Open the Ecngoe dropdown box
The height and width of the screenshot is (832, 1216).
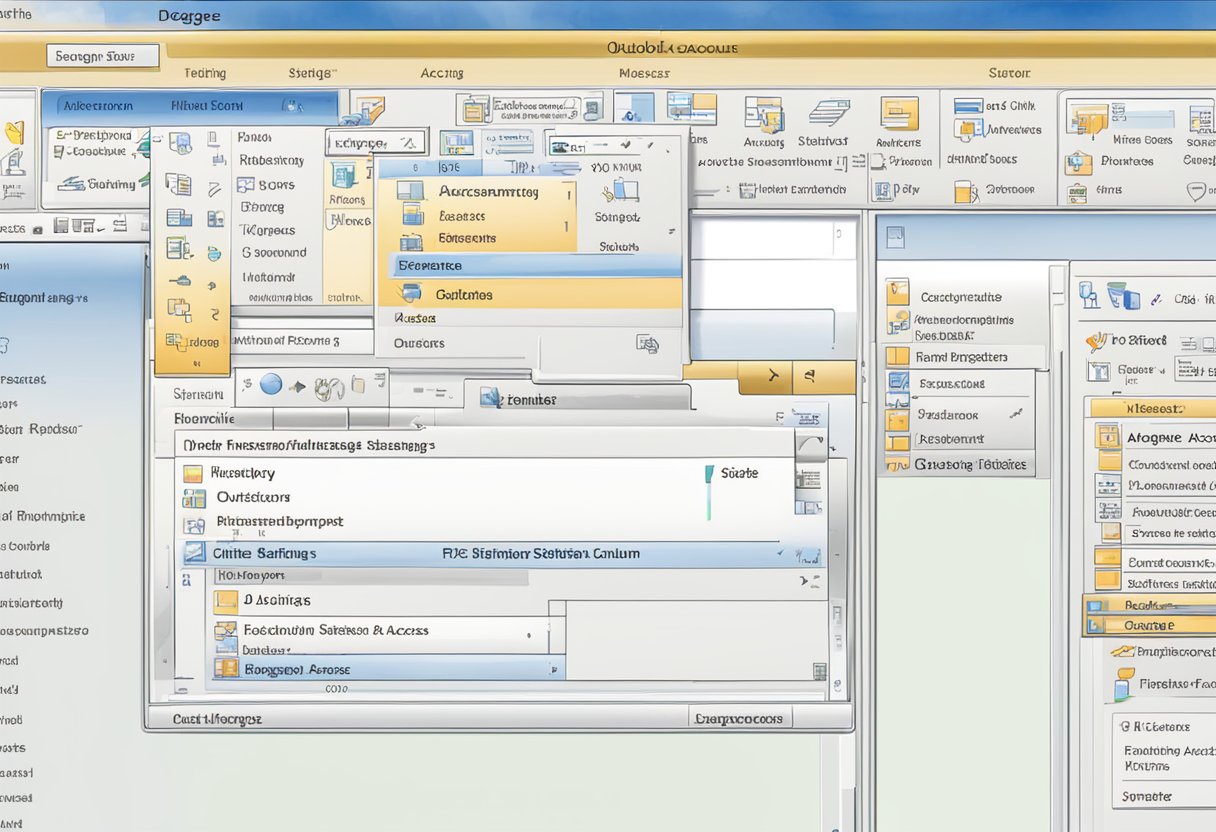click(375, 143)
